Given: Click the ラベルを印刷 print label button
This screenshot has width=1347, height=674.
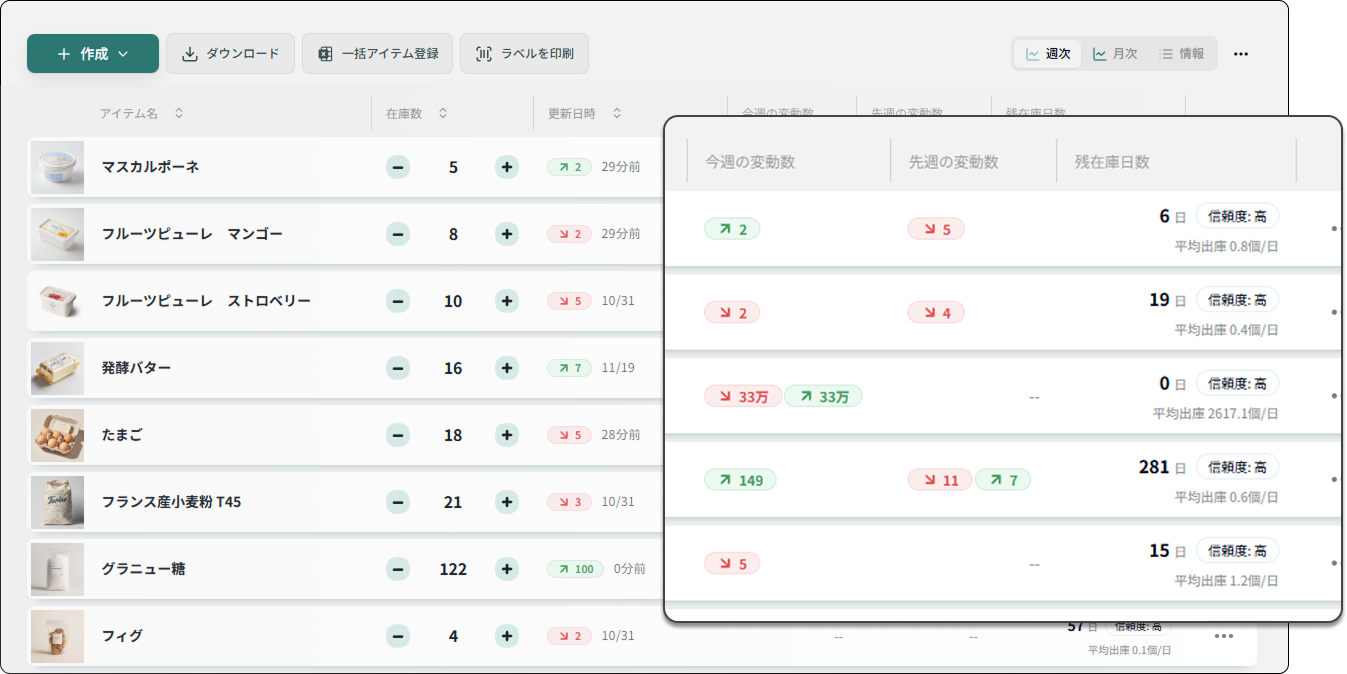Looking at the screenshot, I should 524,54.
